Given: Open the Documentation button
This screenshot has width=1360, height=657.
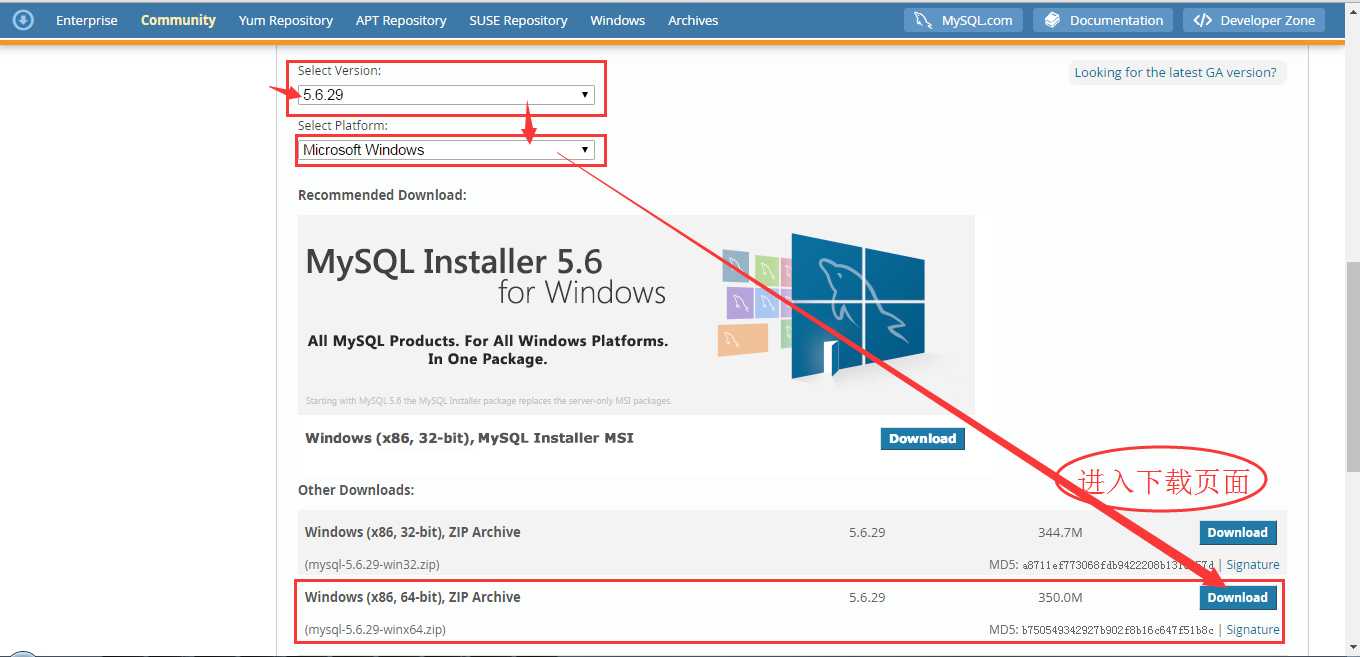Looking at the screenshot, I should point(1103,20).
